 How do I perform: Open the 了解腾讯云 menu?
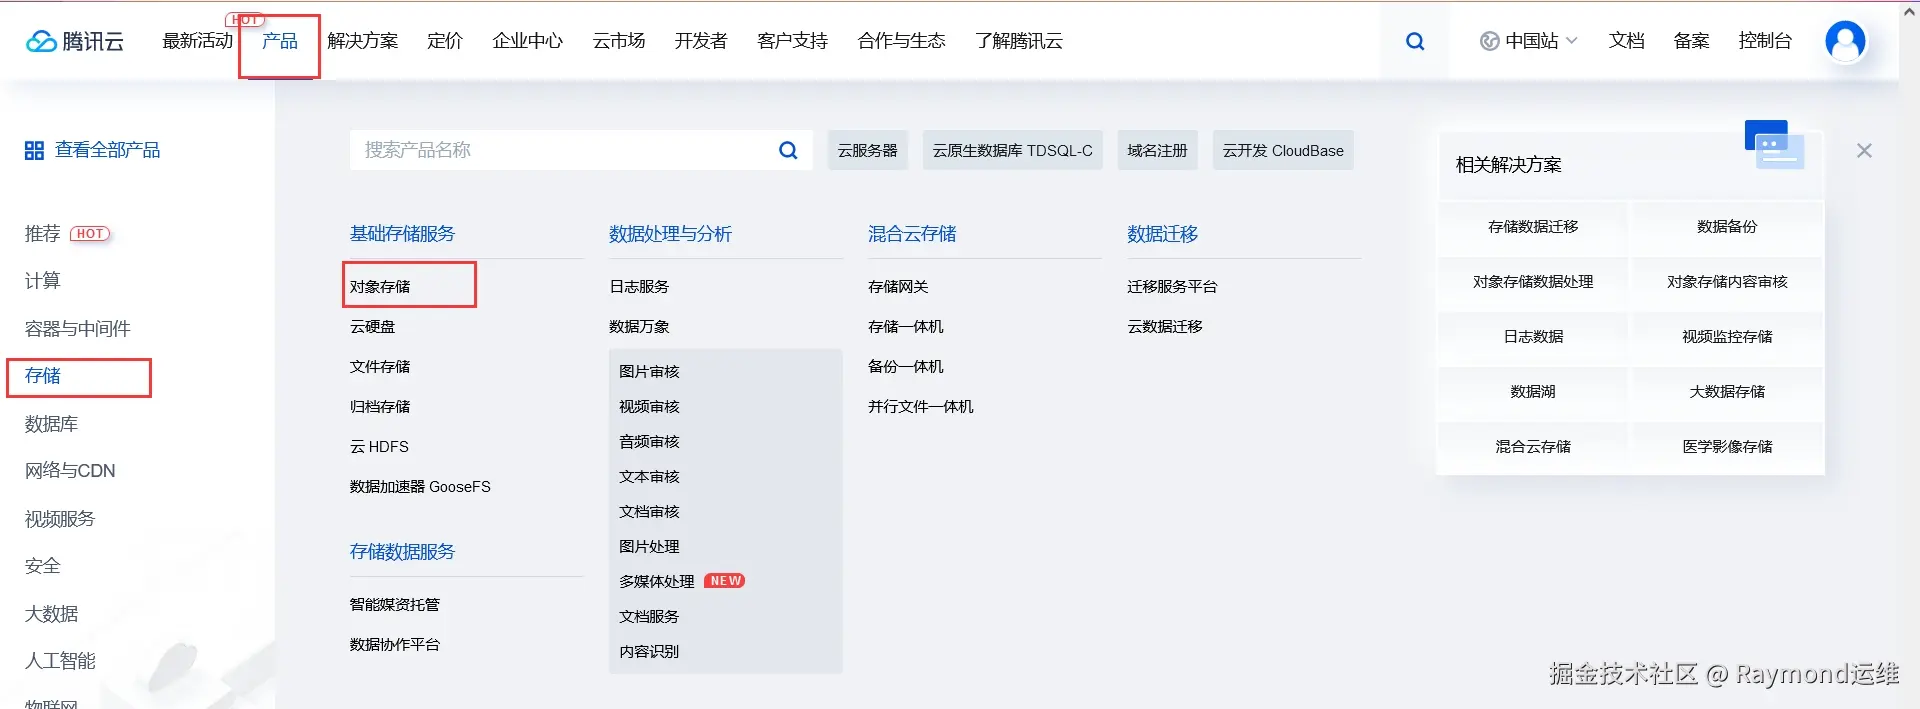click(1019, 41)
